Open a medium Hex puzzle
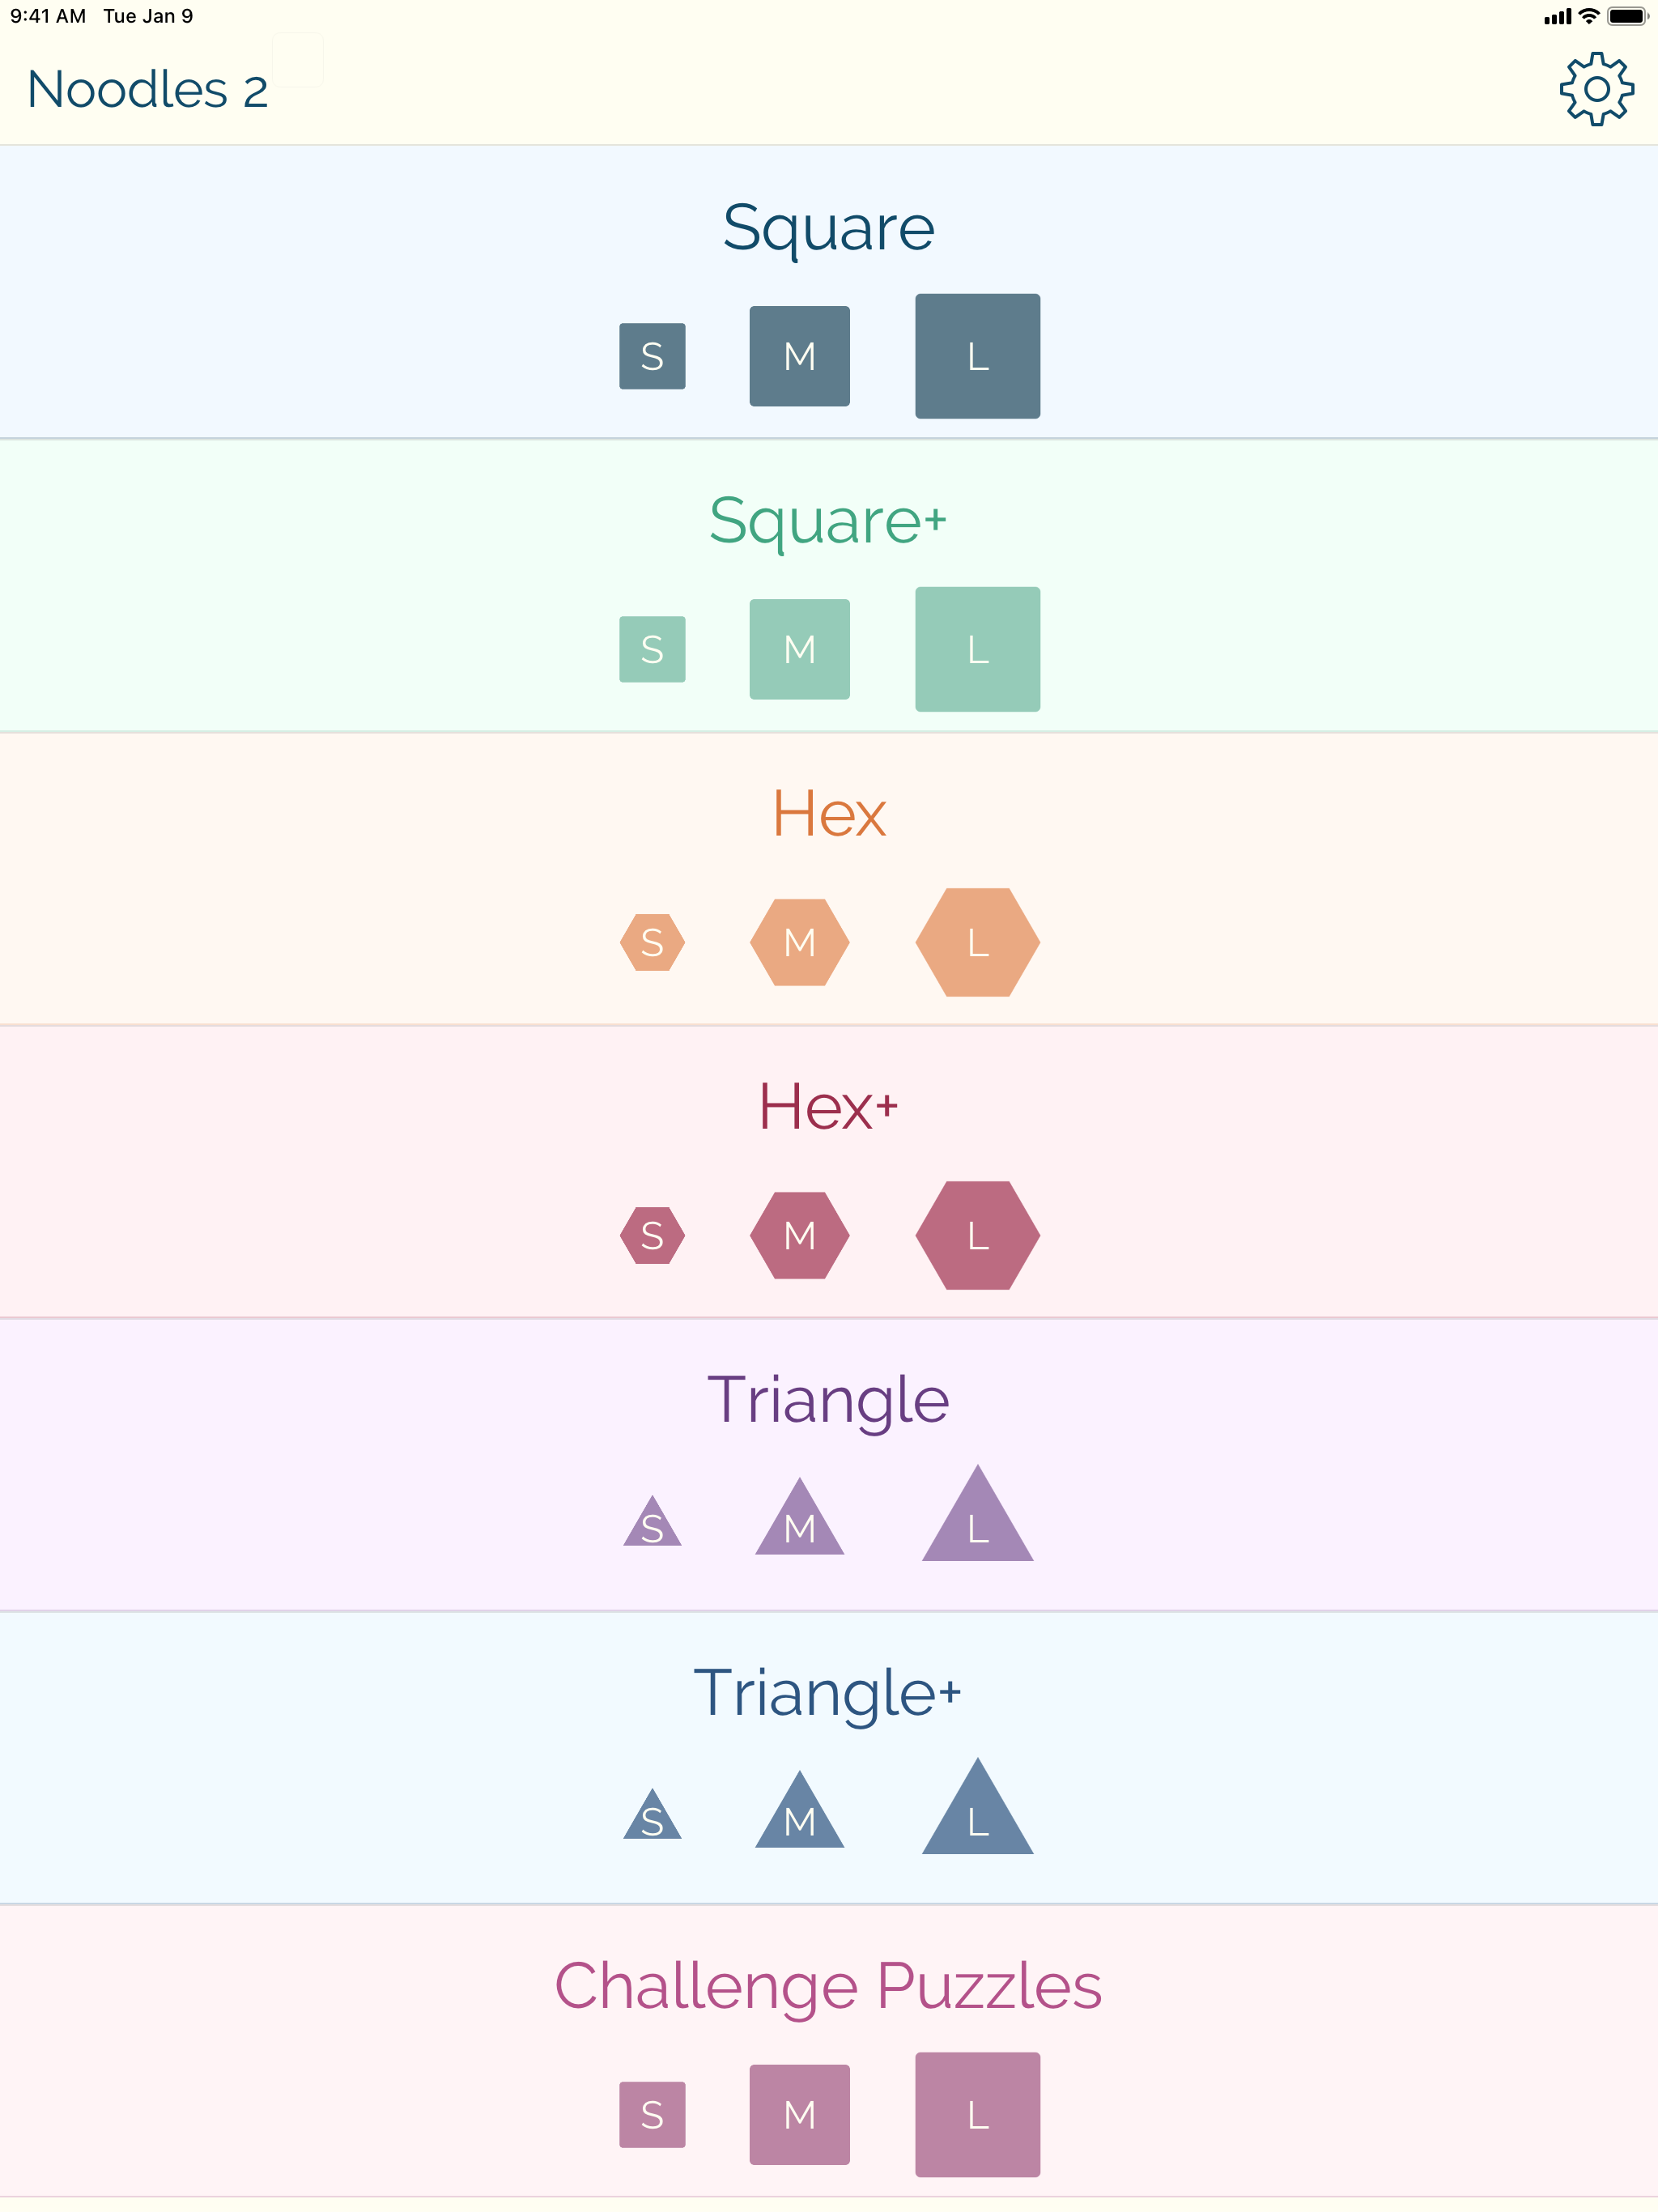 (x=799, y=942)
